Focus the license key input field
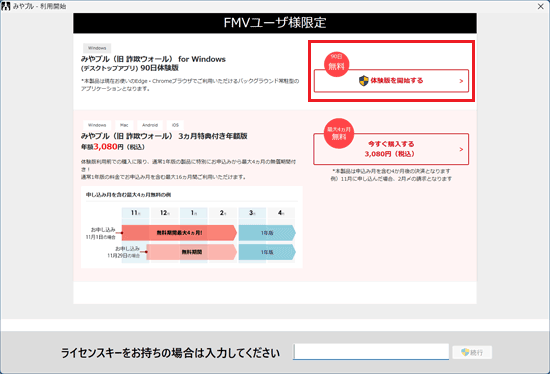Image resolution: width=550 pixels, height=374 pixels. (371, 352)
